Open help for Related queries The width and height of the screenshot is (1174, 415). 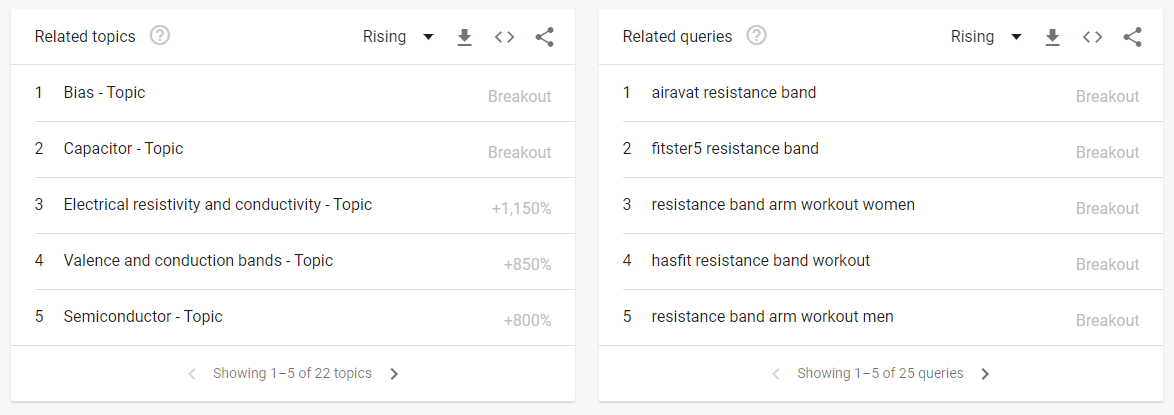(757, 36)
